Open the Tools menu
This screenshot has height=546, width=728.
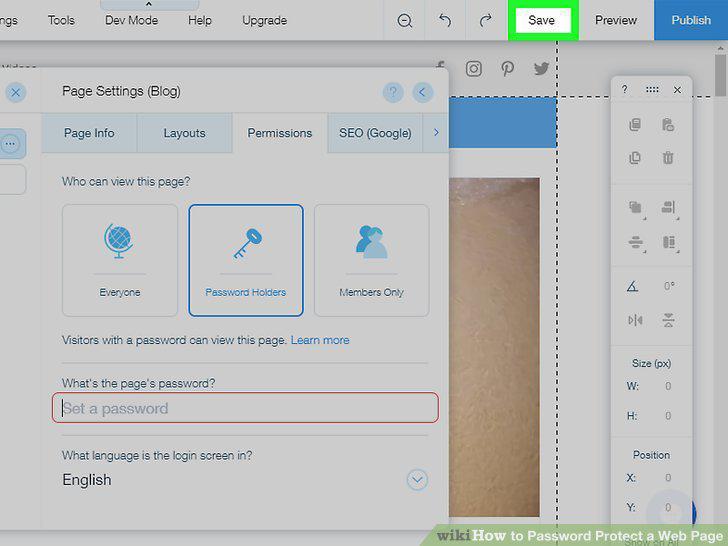[x=61, y=20]
